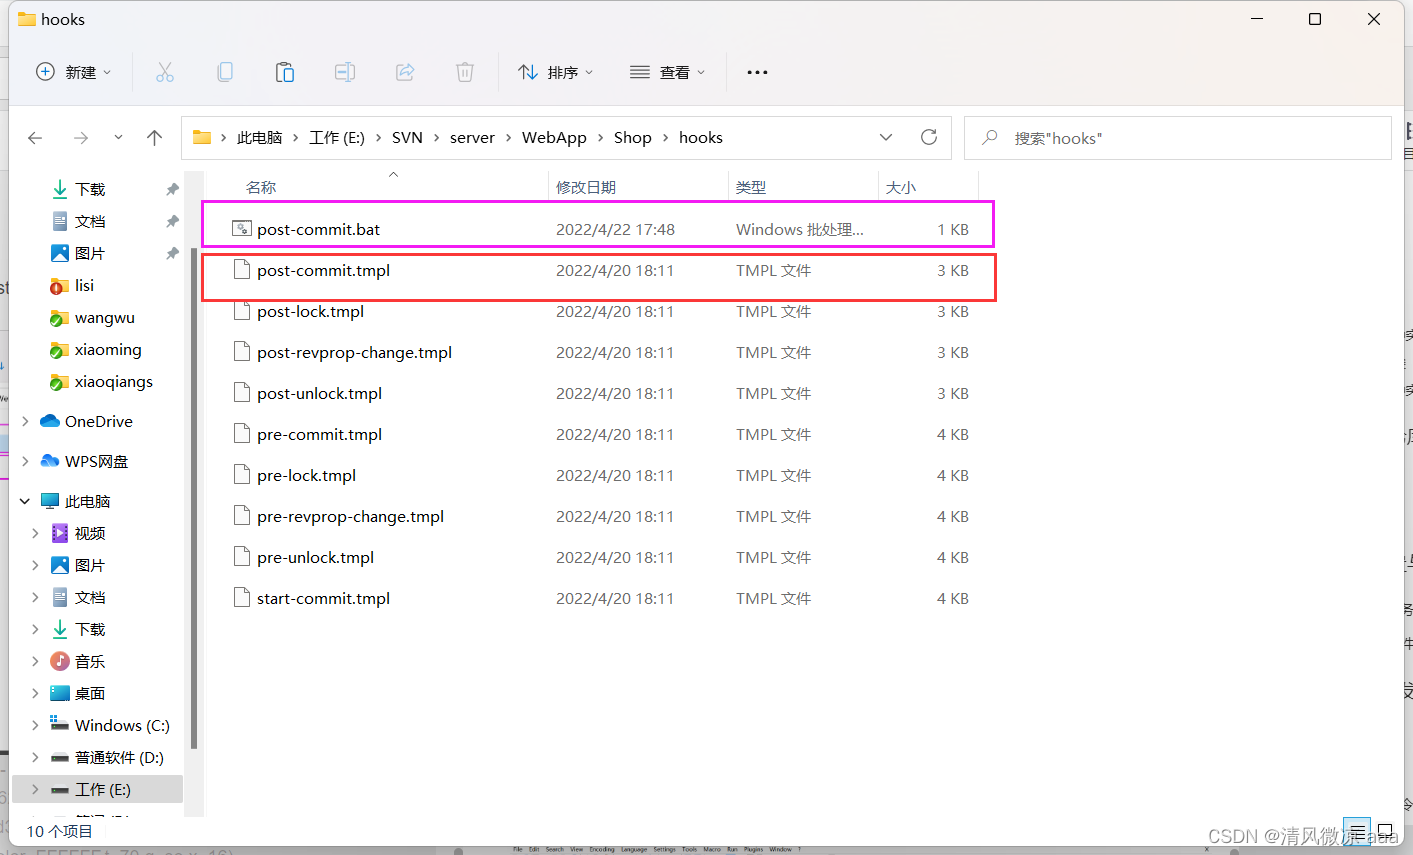This screenshot has width=1413, height=855.
Task: Click the post-lock.tmpl file icon
Action: [x=241, y=311]
